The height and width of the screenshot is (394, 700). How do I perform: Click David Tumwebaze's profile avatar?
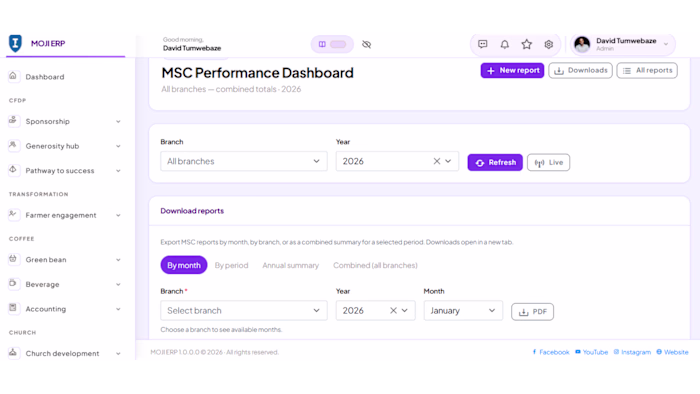(582, 44)
